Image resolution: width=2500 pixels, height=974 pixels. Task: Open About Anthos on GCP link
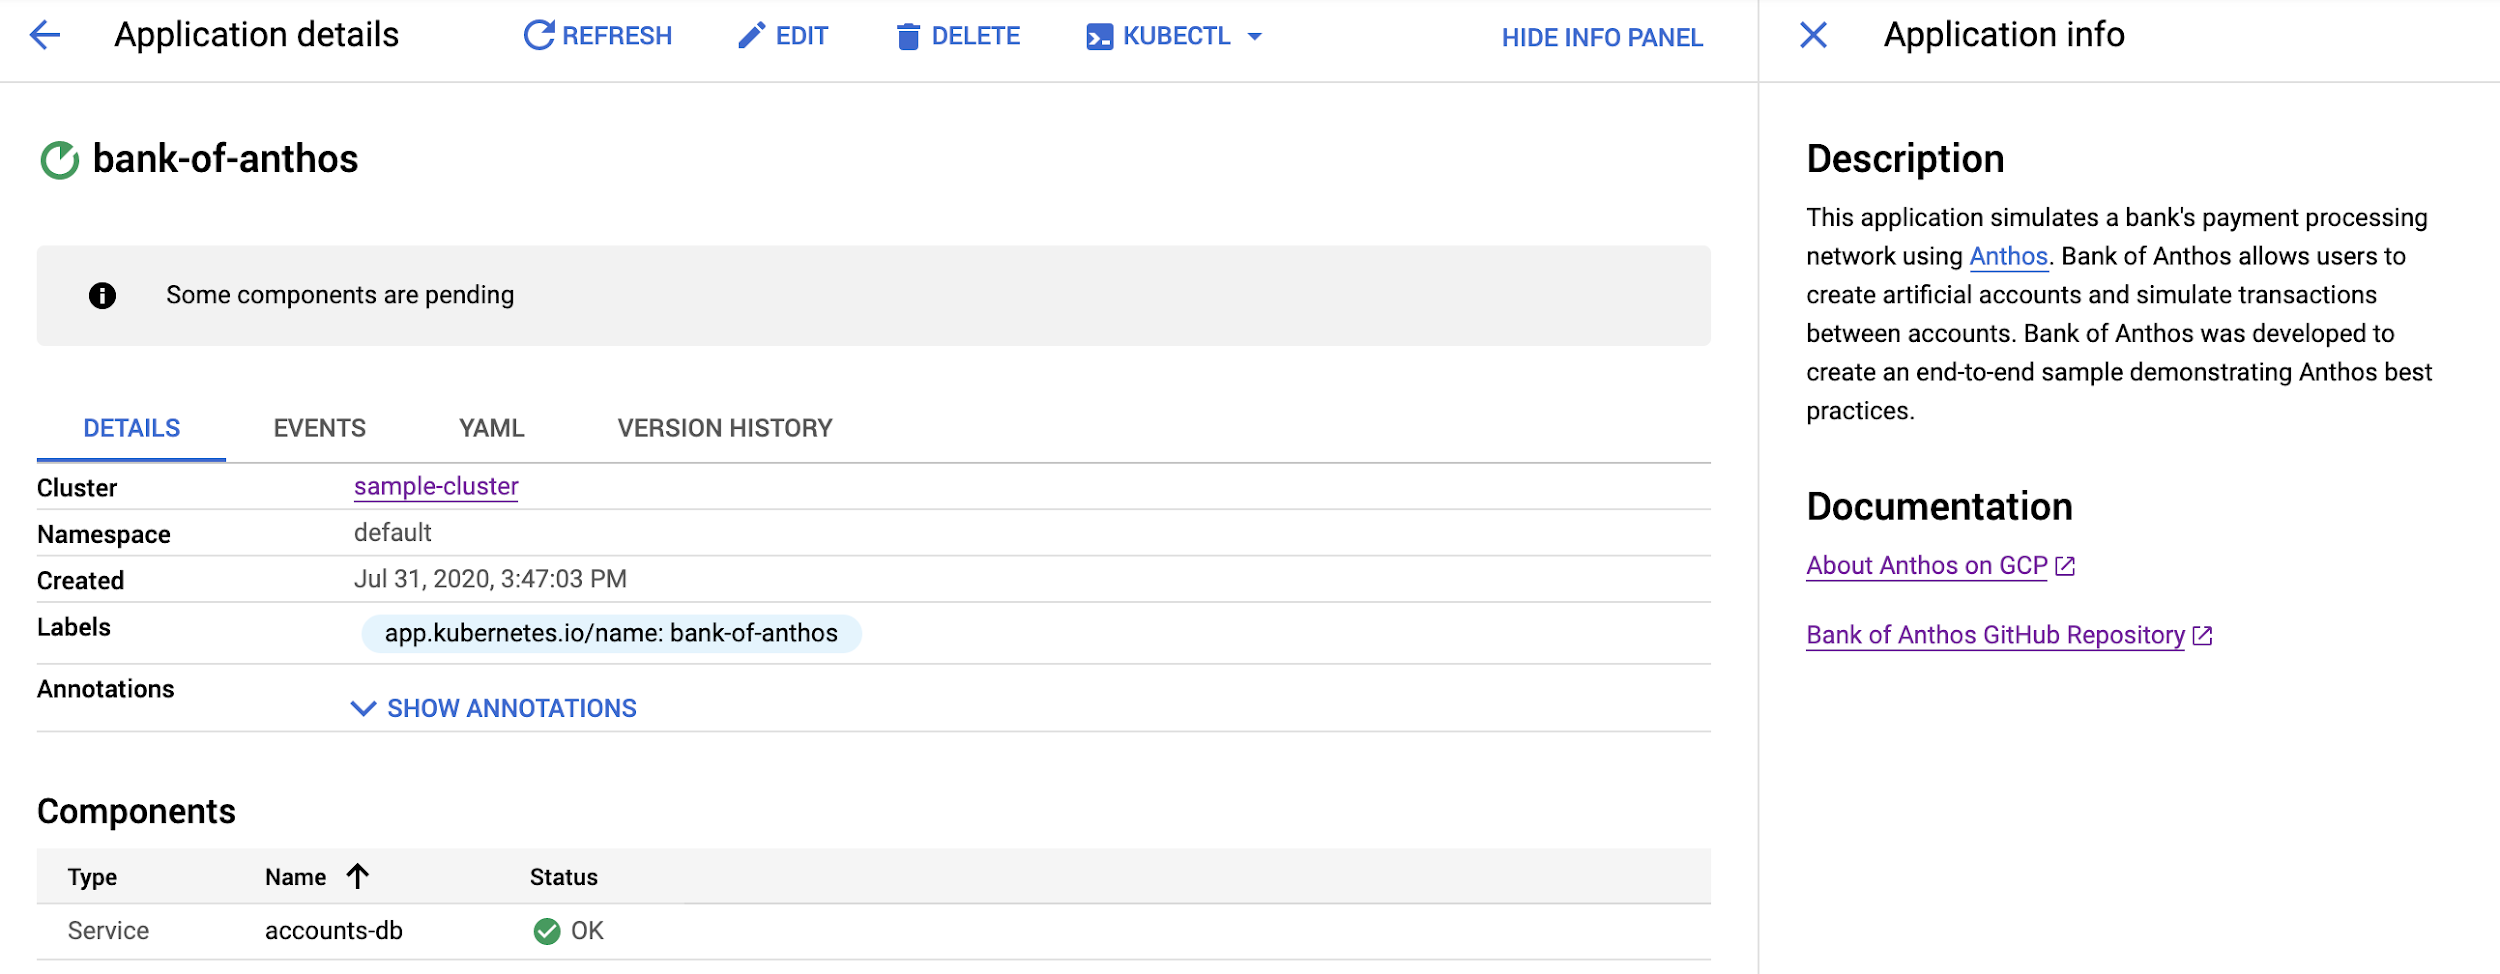(x=1926, y=566)
